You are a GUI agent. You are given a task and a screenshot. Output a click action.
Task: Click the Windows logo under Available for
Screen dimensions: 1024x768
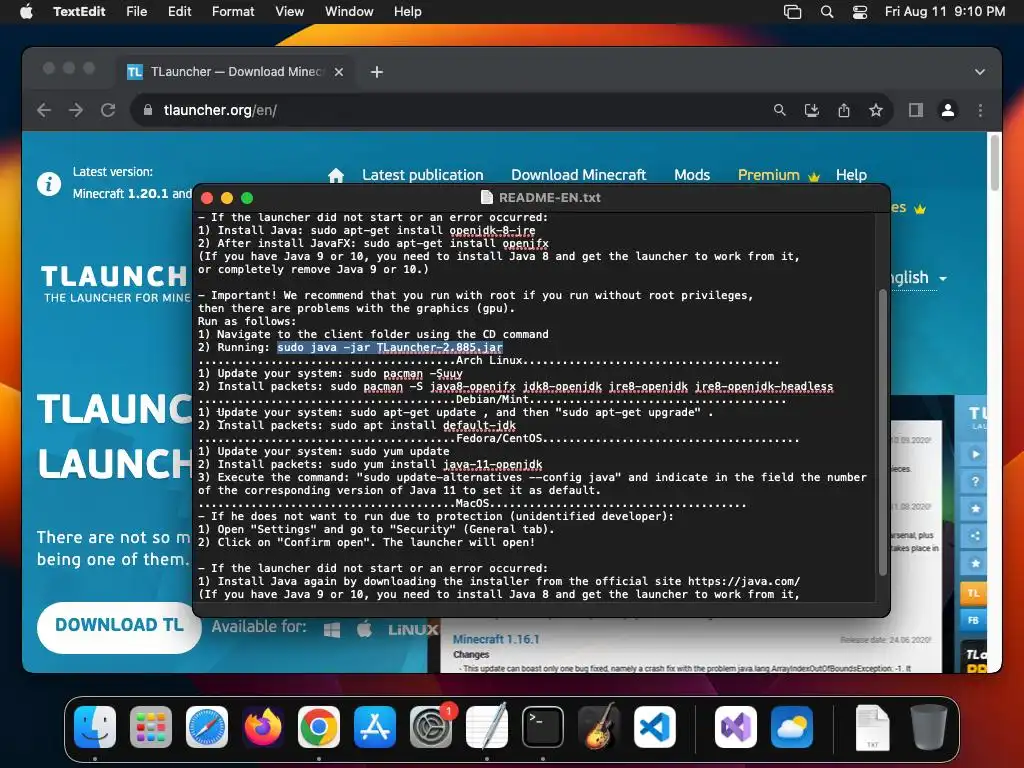pos(332,630)
